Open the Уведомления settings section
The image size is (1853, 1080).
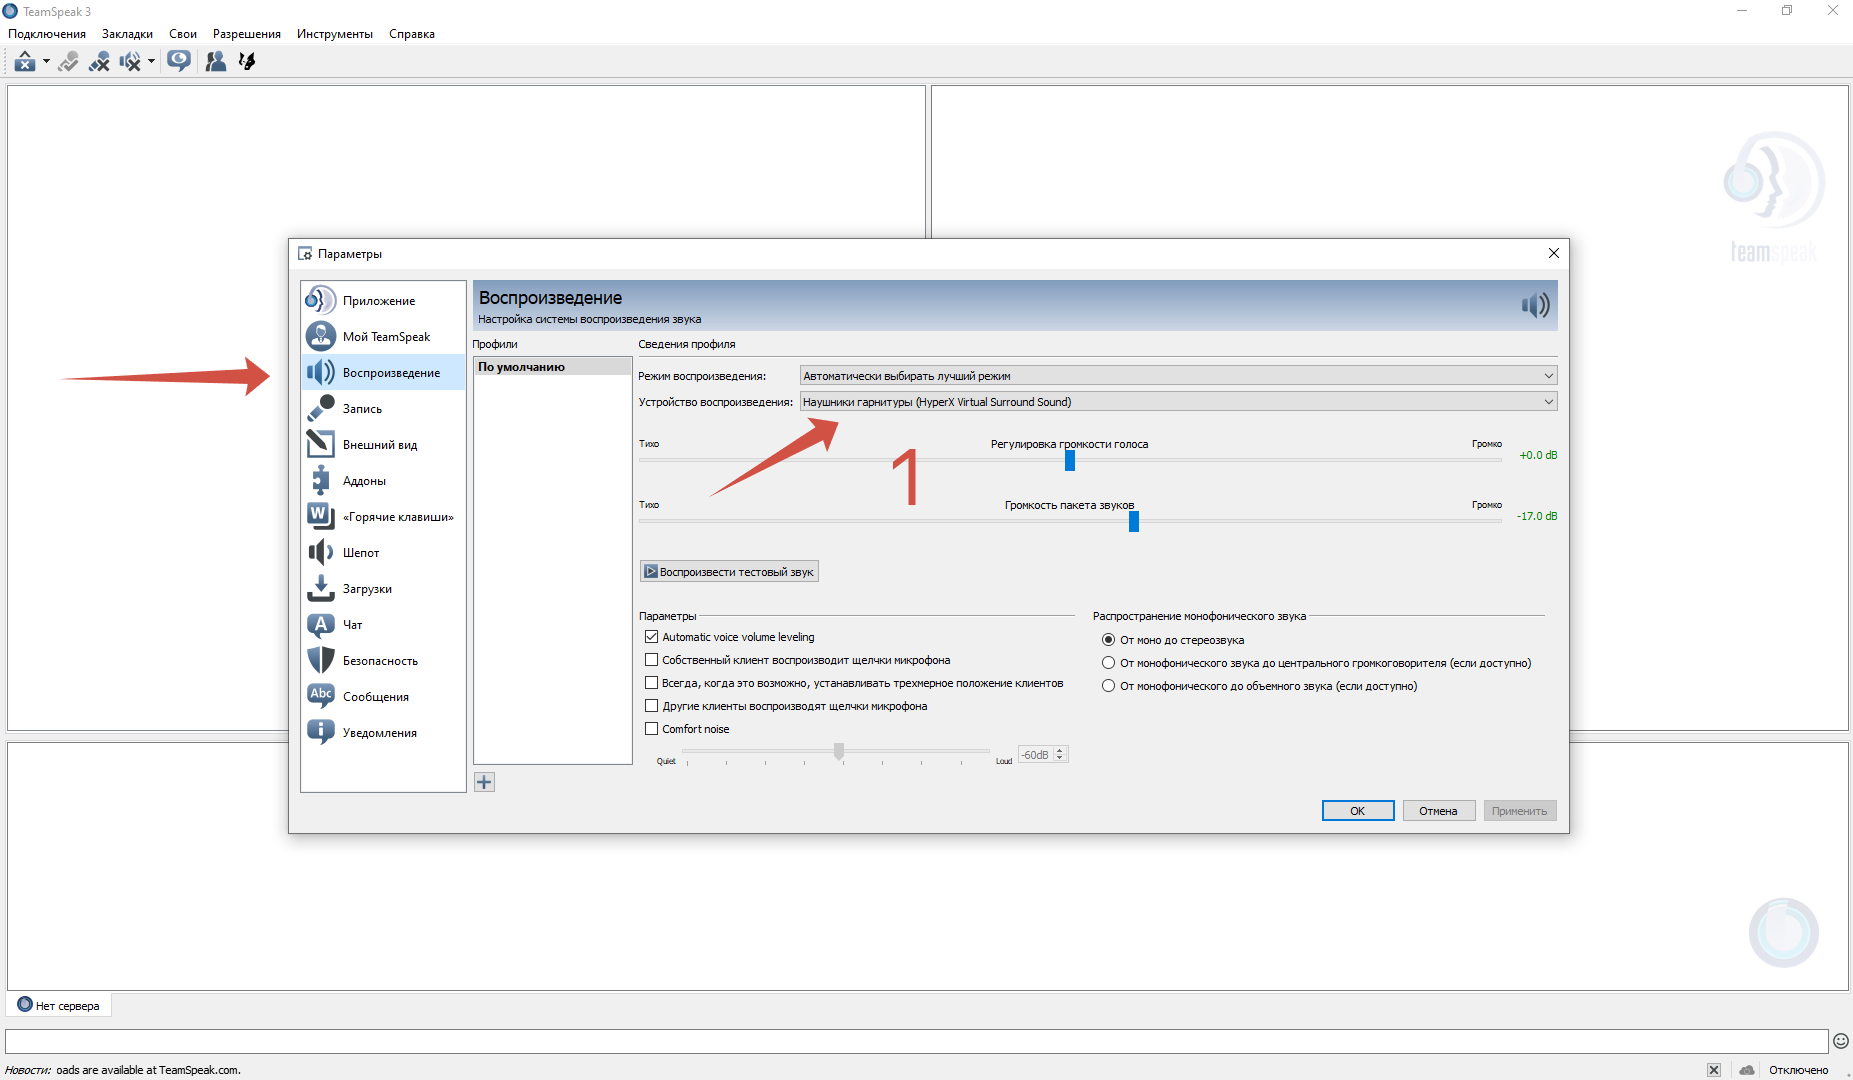click(384, 732)
